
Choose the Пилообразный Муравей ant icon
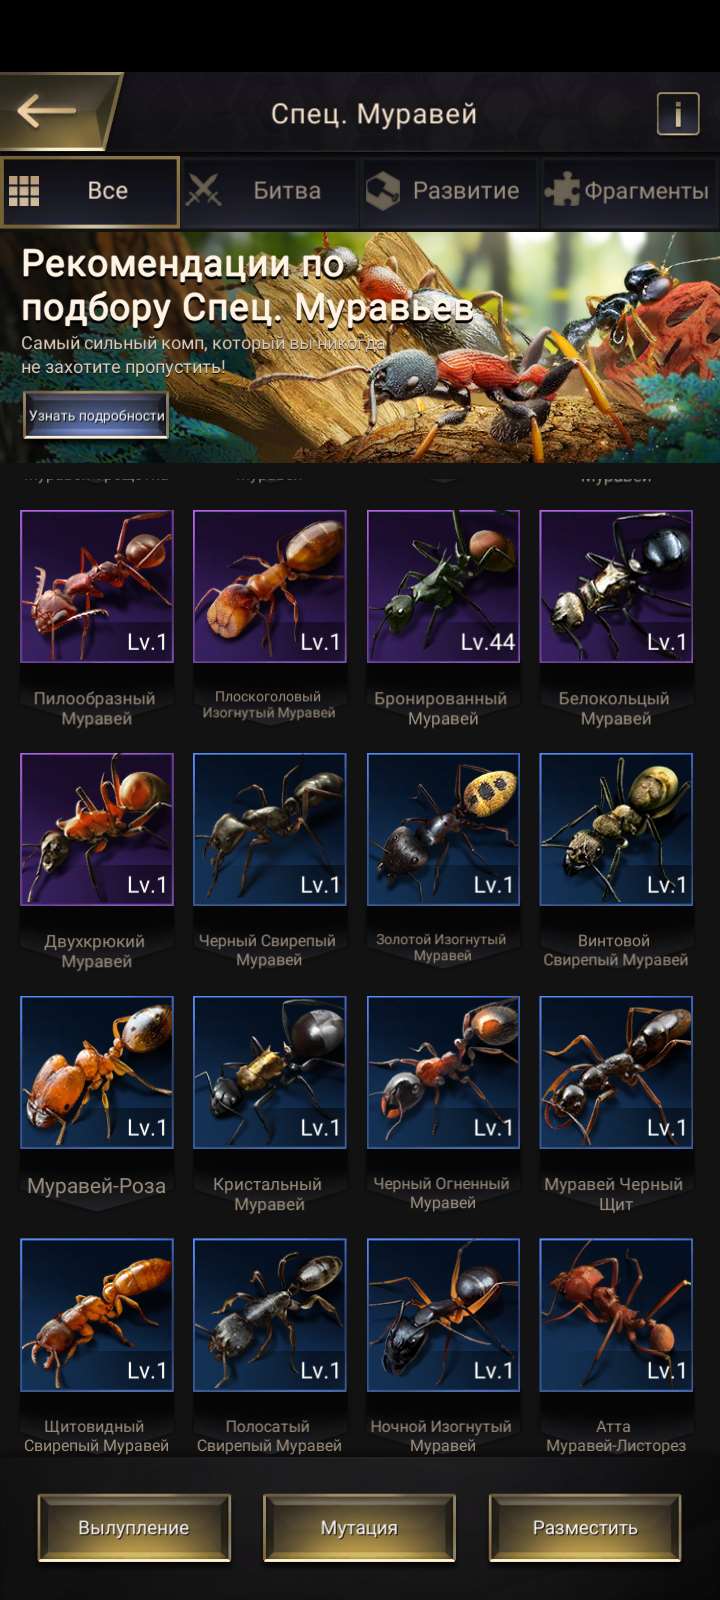[97, 586]
